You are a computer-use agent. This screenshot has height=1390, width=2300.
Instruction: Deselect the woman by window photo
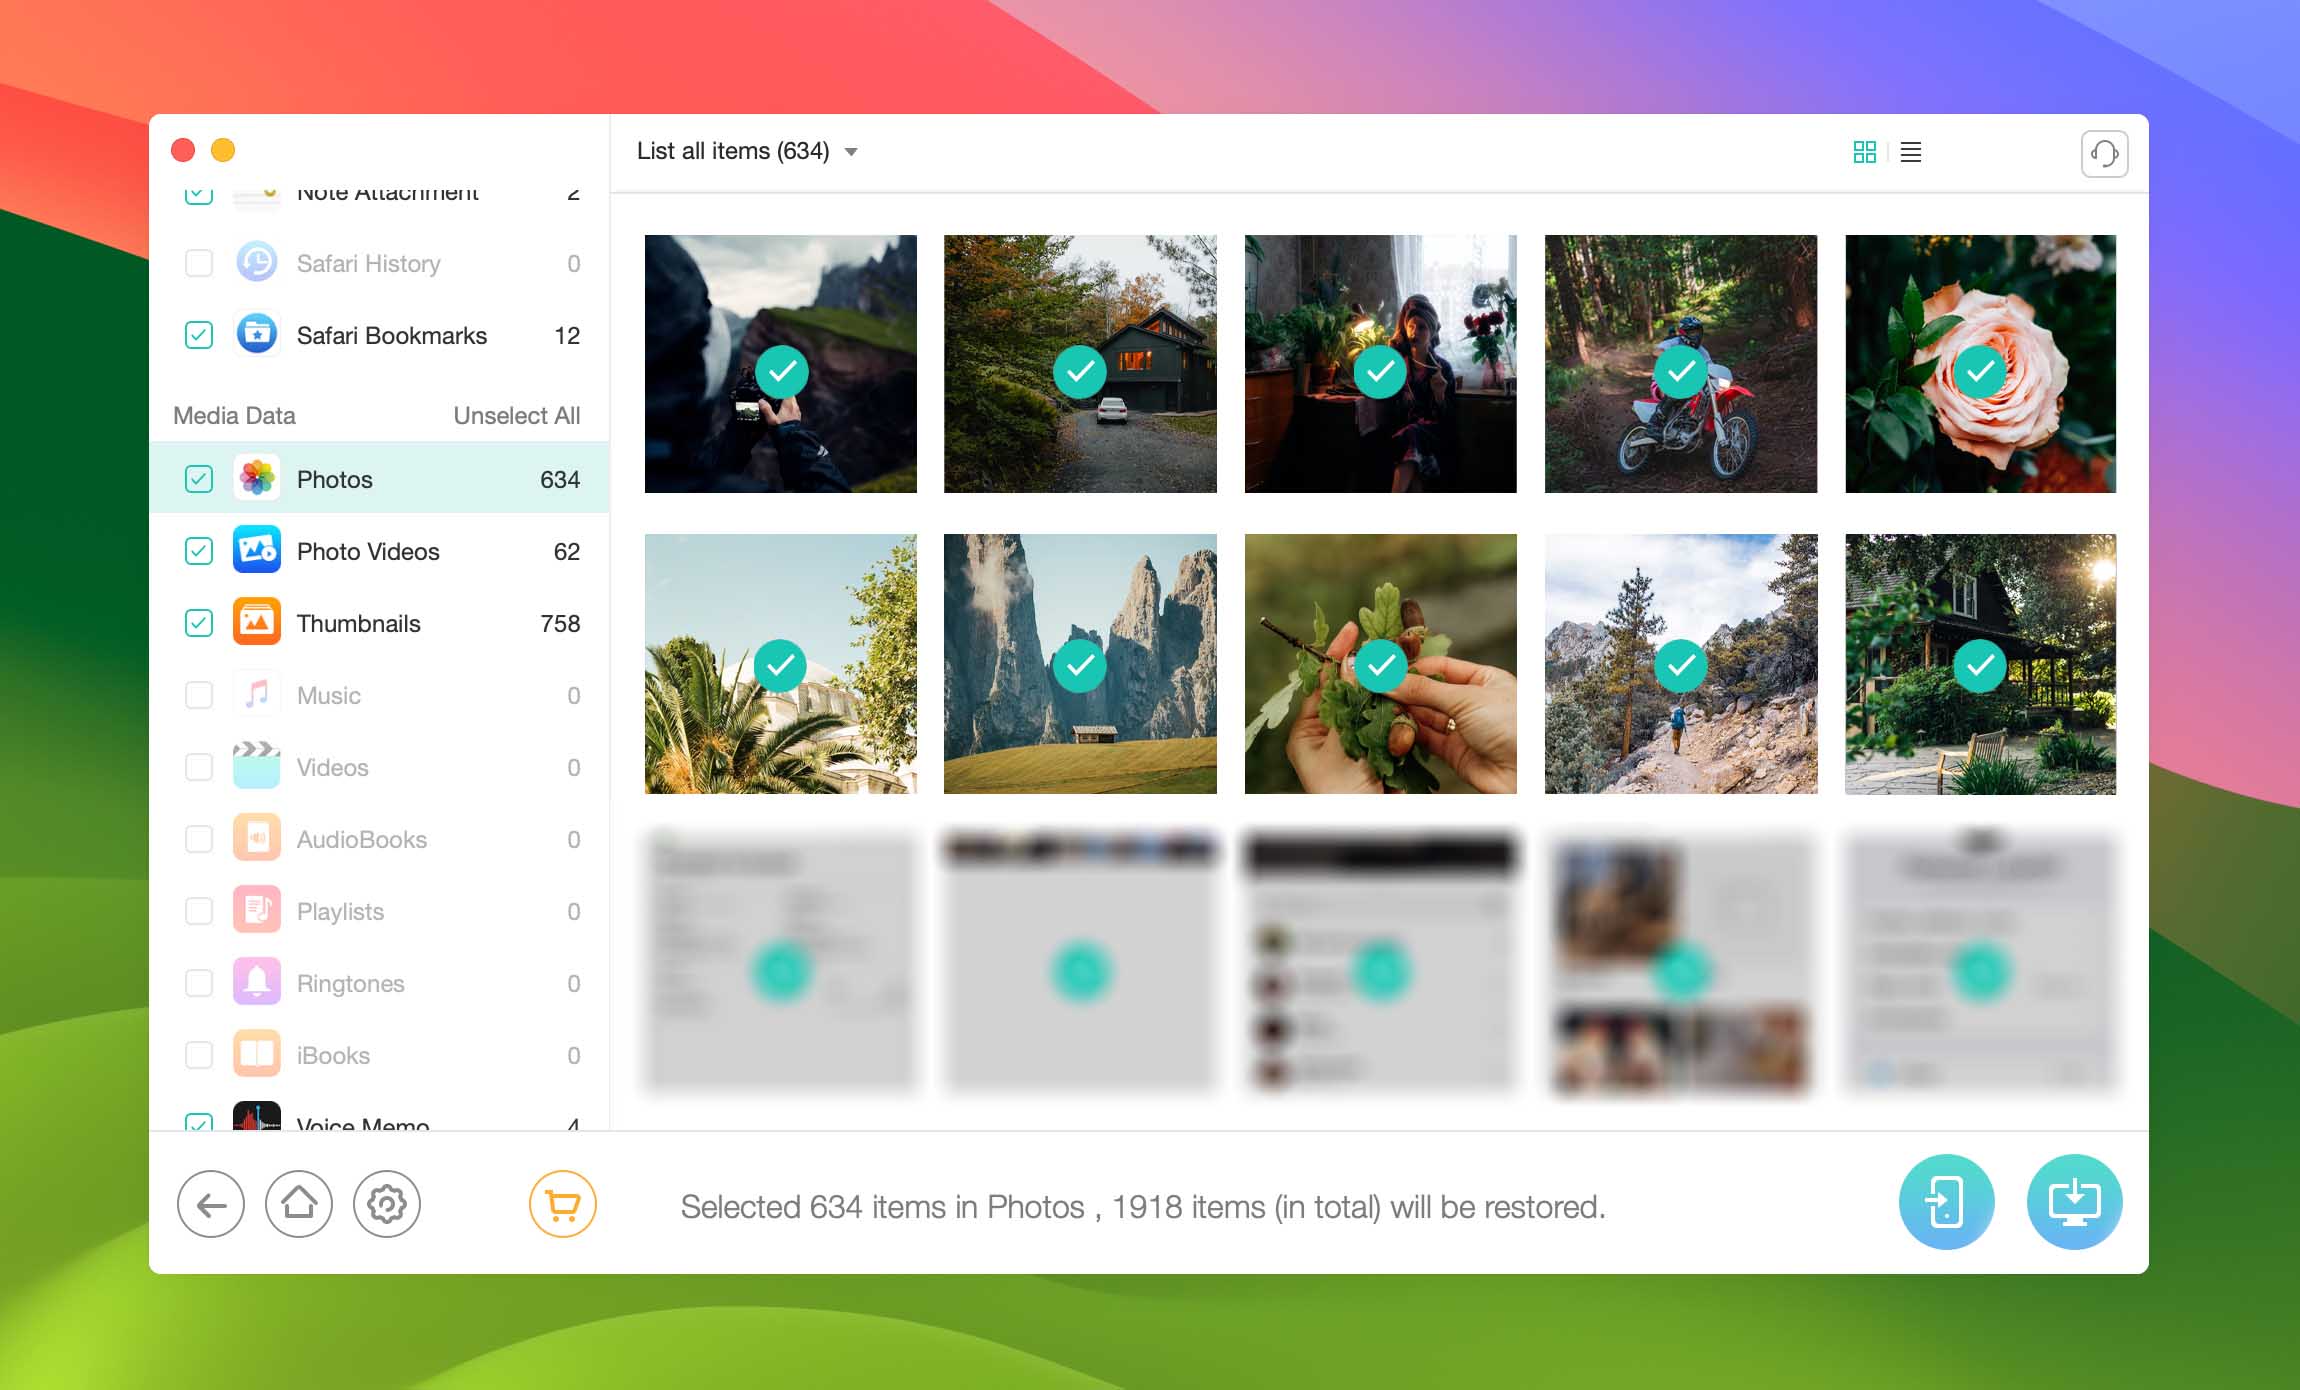coord(1380,364)
